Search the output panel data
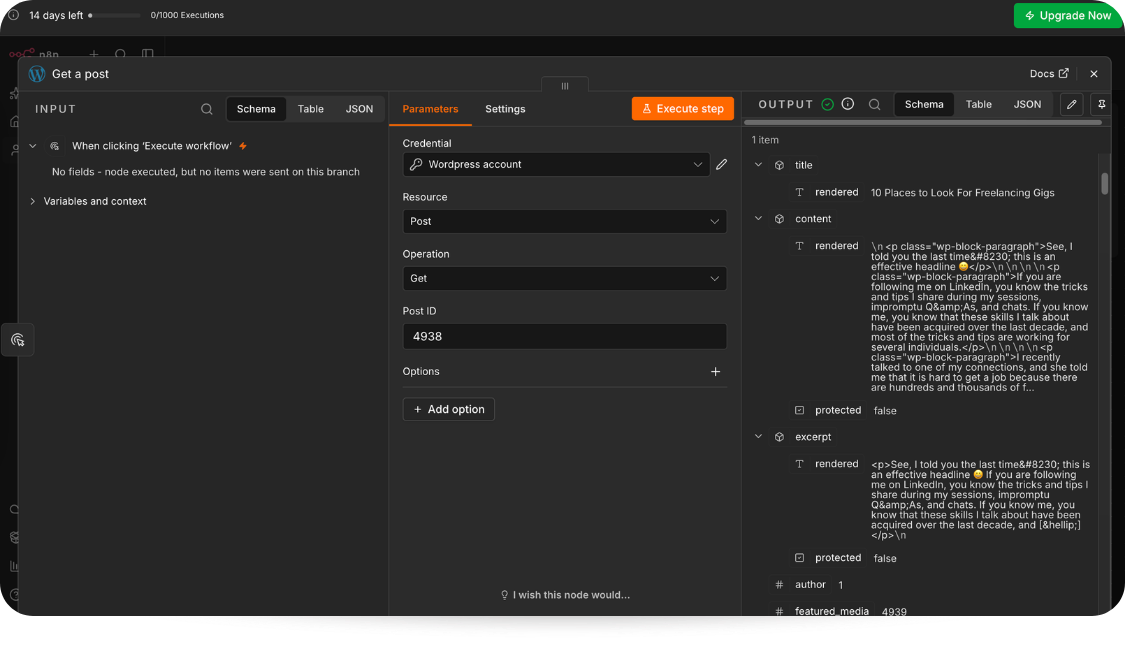The height and width of the screenshot is (648, 1125). [x=875, y=105]
